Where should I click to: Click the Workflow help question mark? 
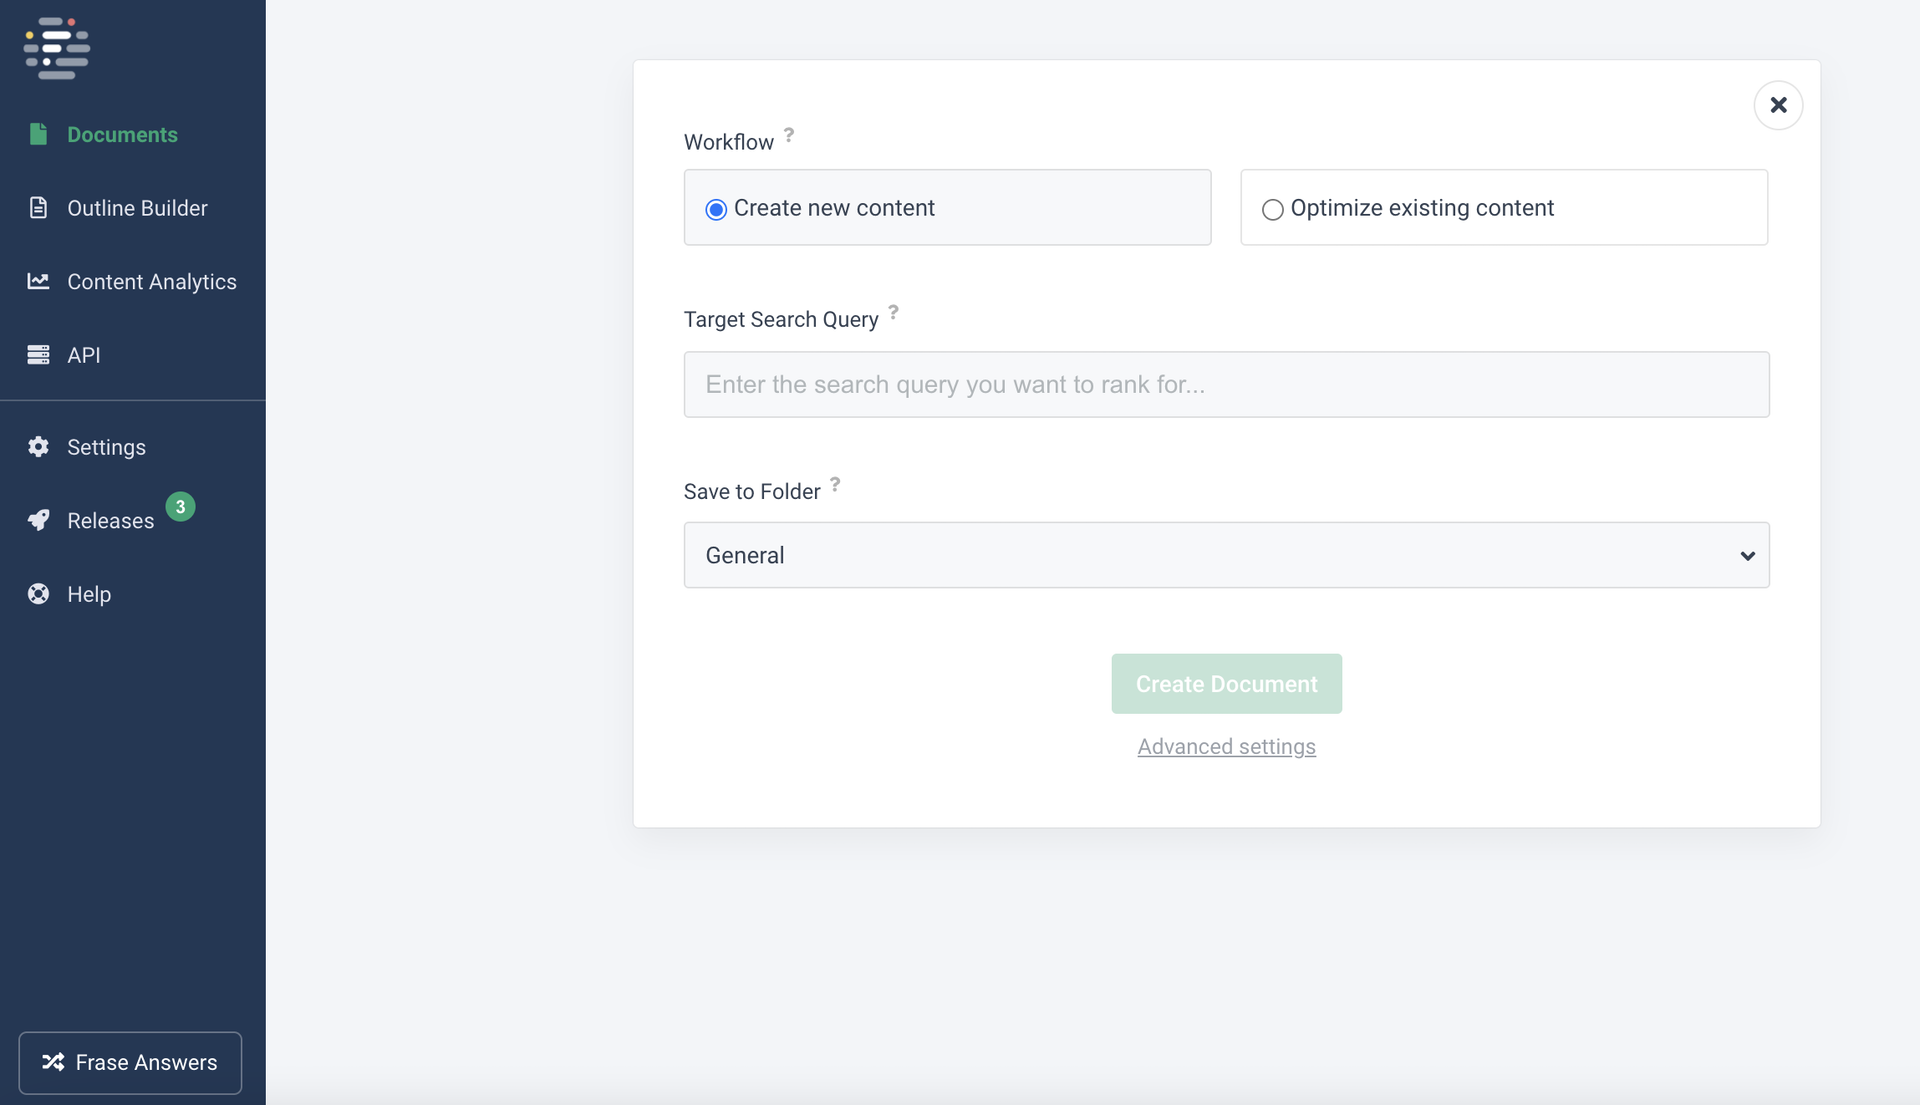[x=789, y=134]
